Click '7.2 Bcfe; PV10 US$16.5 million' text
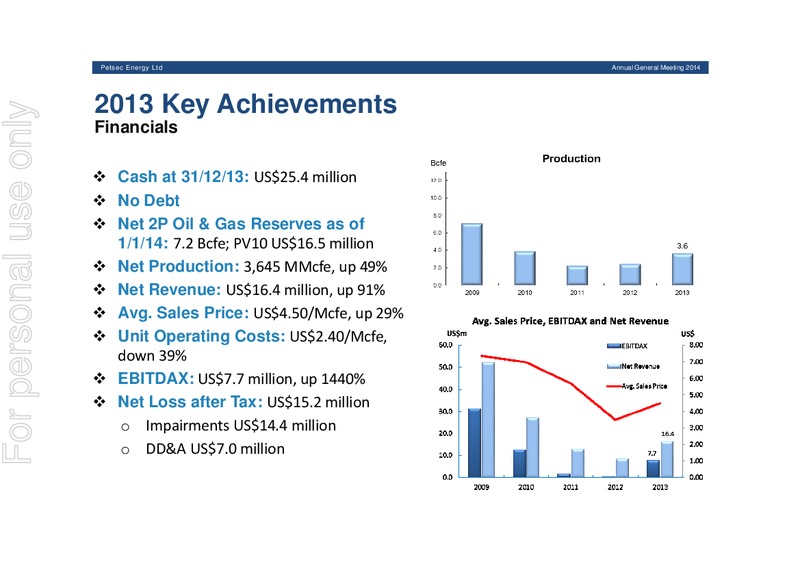 pyautogui.click(x=273, y=243)
